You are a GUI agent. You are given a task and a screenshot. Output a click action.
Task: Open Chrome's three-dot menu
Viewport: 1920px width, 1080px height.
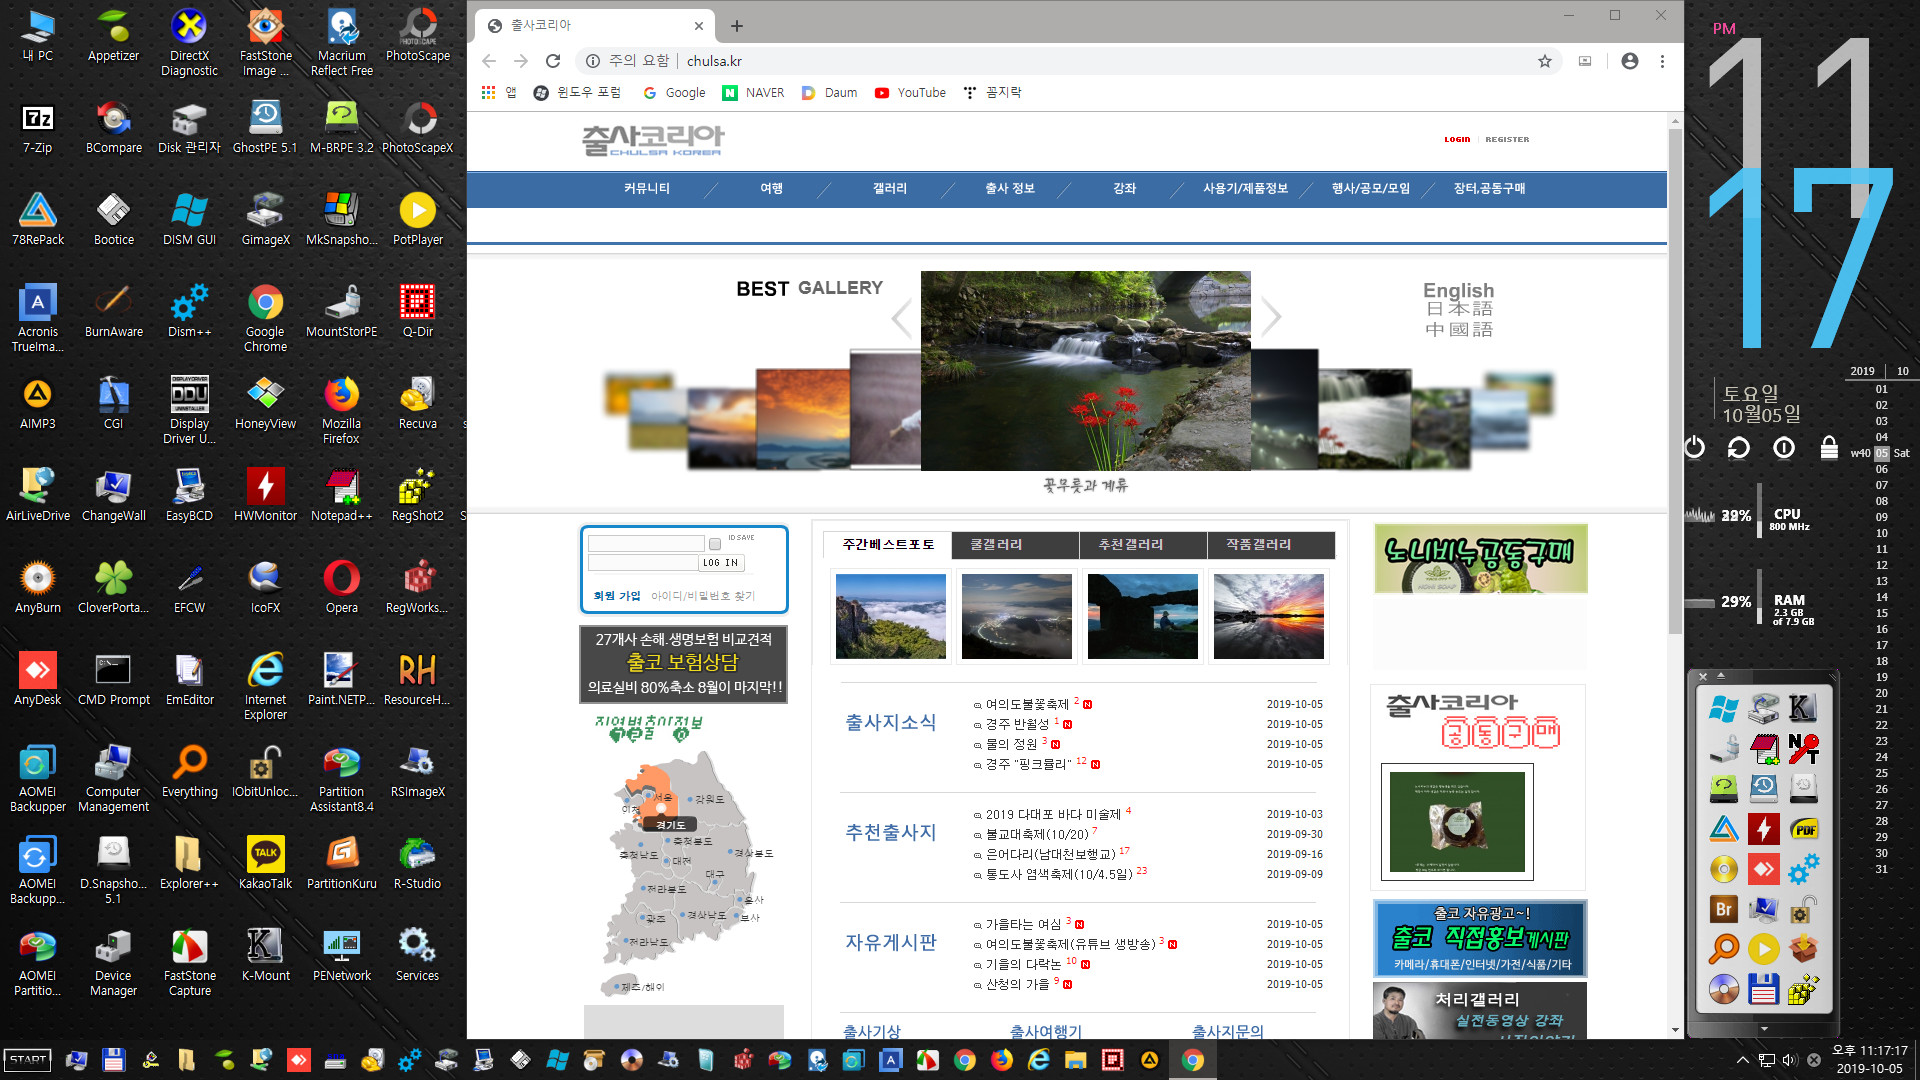[x=1662, y=61]
